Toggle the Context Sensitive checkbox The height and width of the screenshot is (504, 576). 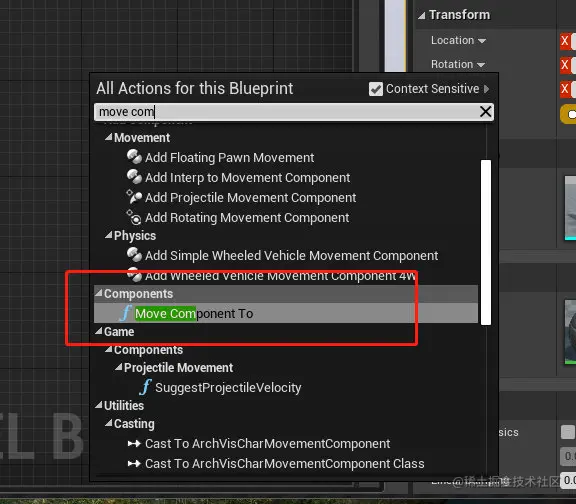tap(376, 89)
